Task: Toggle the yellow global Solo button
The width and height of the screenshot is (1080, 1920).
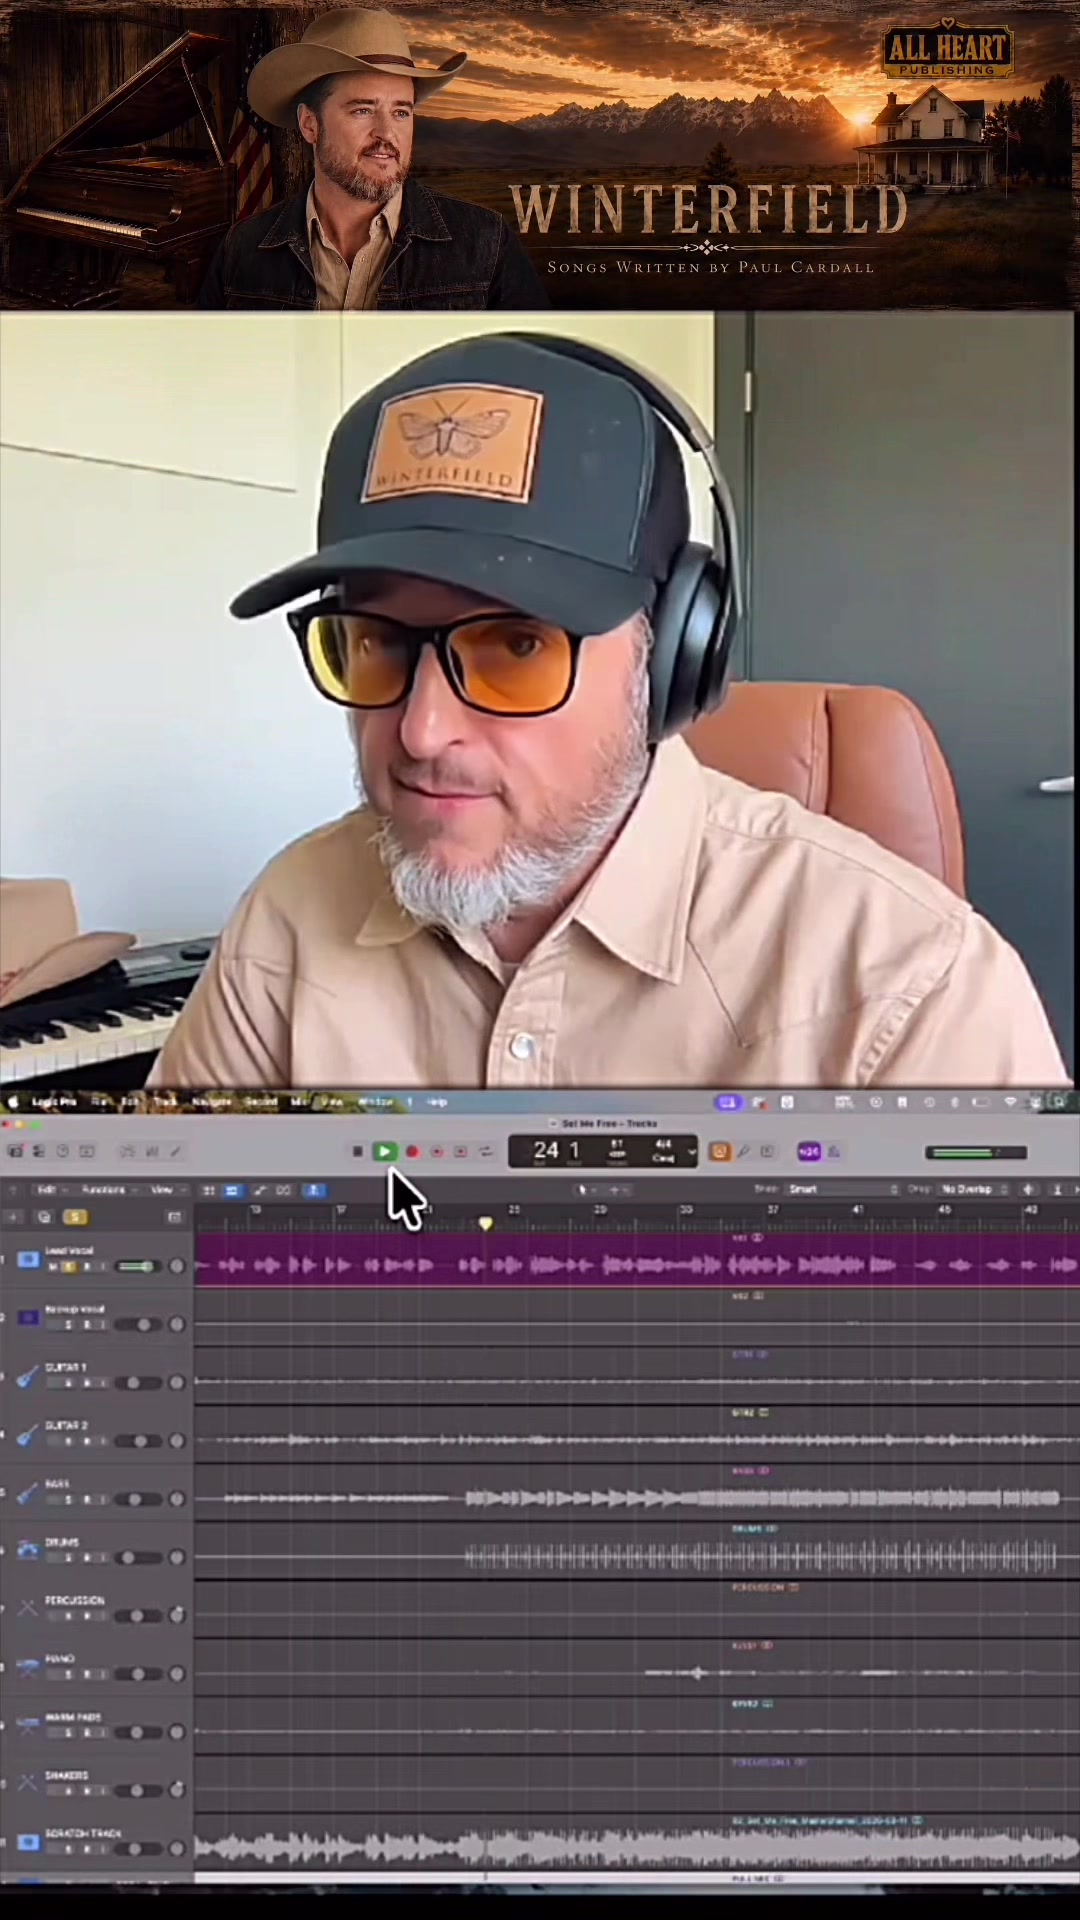Action: click(x=75, y=1217)
